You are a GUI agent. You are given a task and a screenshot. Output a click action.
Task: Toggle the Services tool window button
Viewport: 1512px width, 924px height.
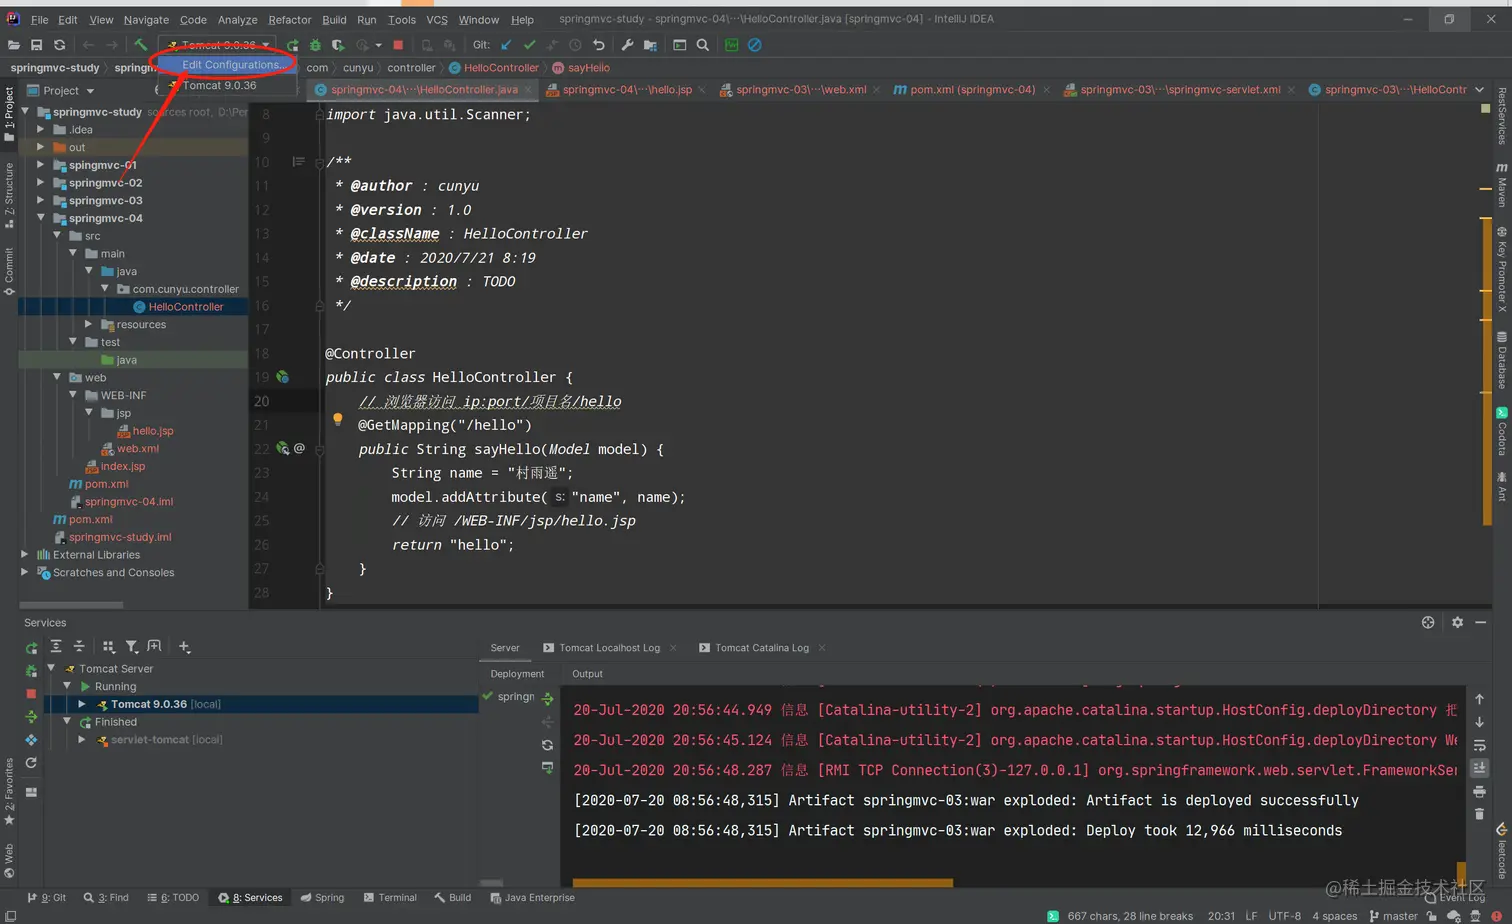coord(251,898)
